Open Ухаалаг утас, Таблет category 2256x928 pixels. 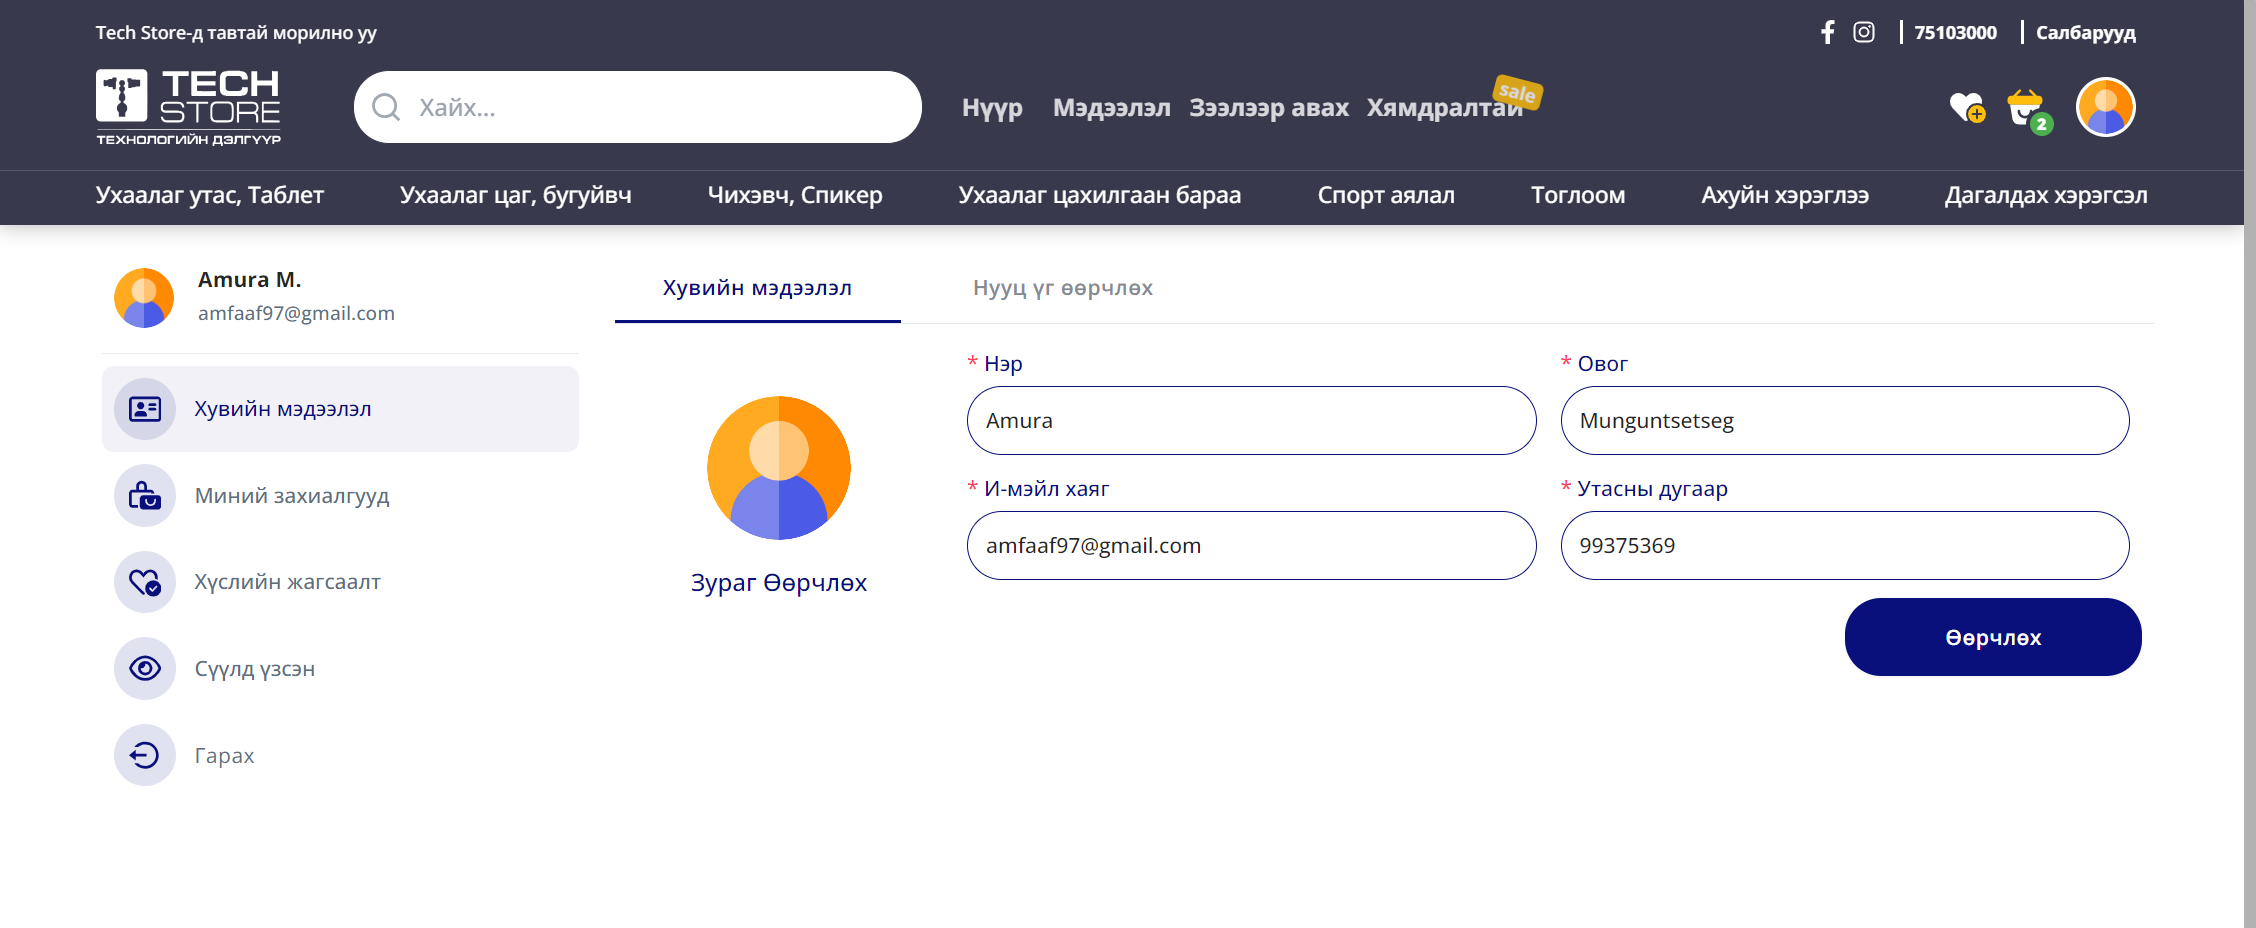click(x=210, y=195)
